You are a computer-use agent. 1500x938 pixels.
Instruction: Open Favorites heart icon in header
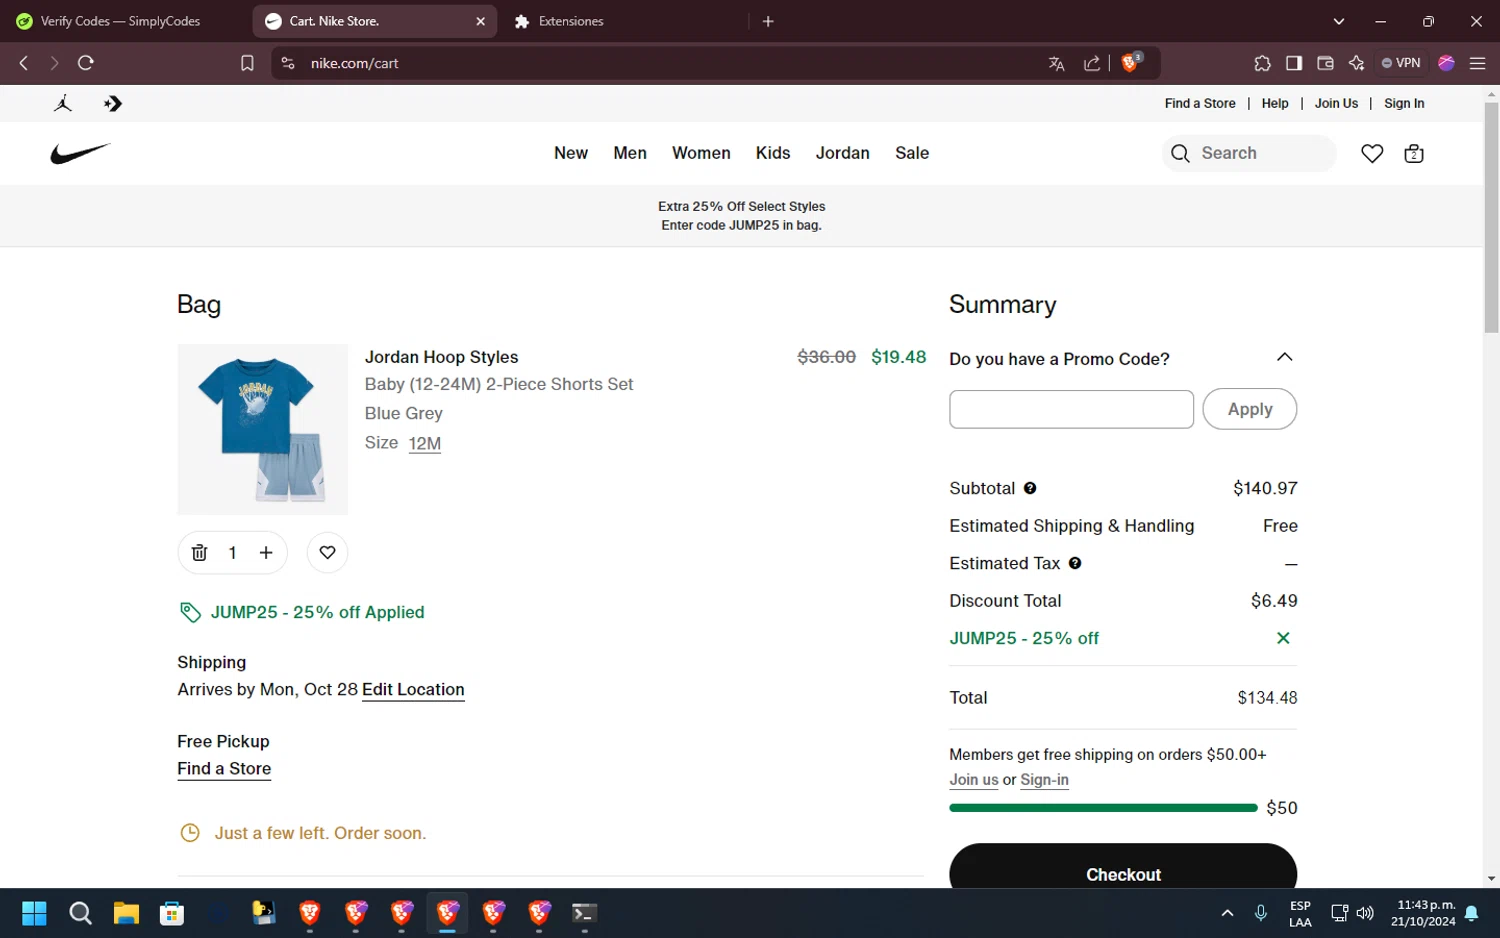click(1372, 153)
